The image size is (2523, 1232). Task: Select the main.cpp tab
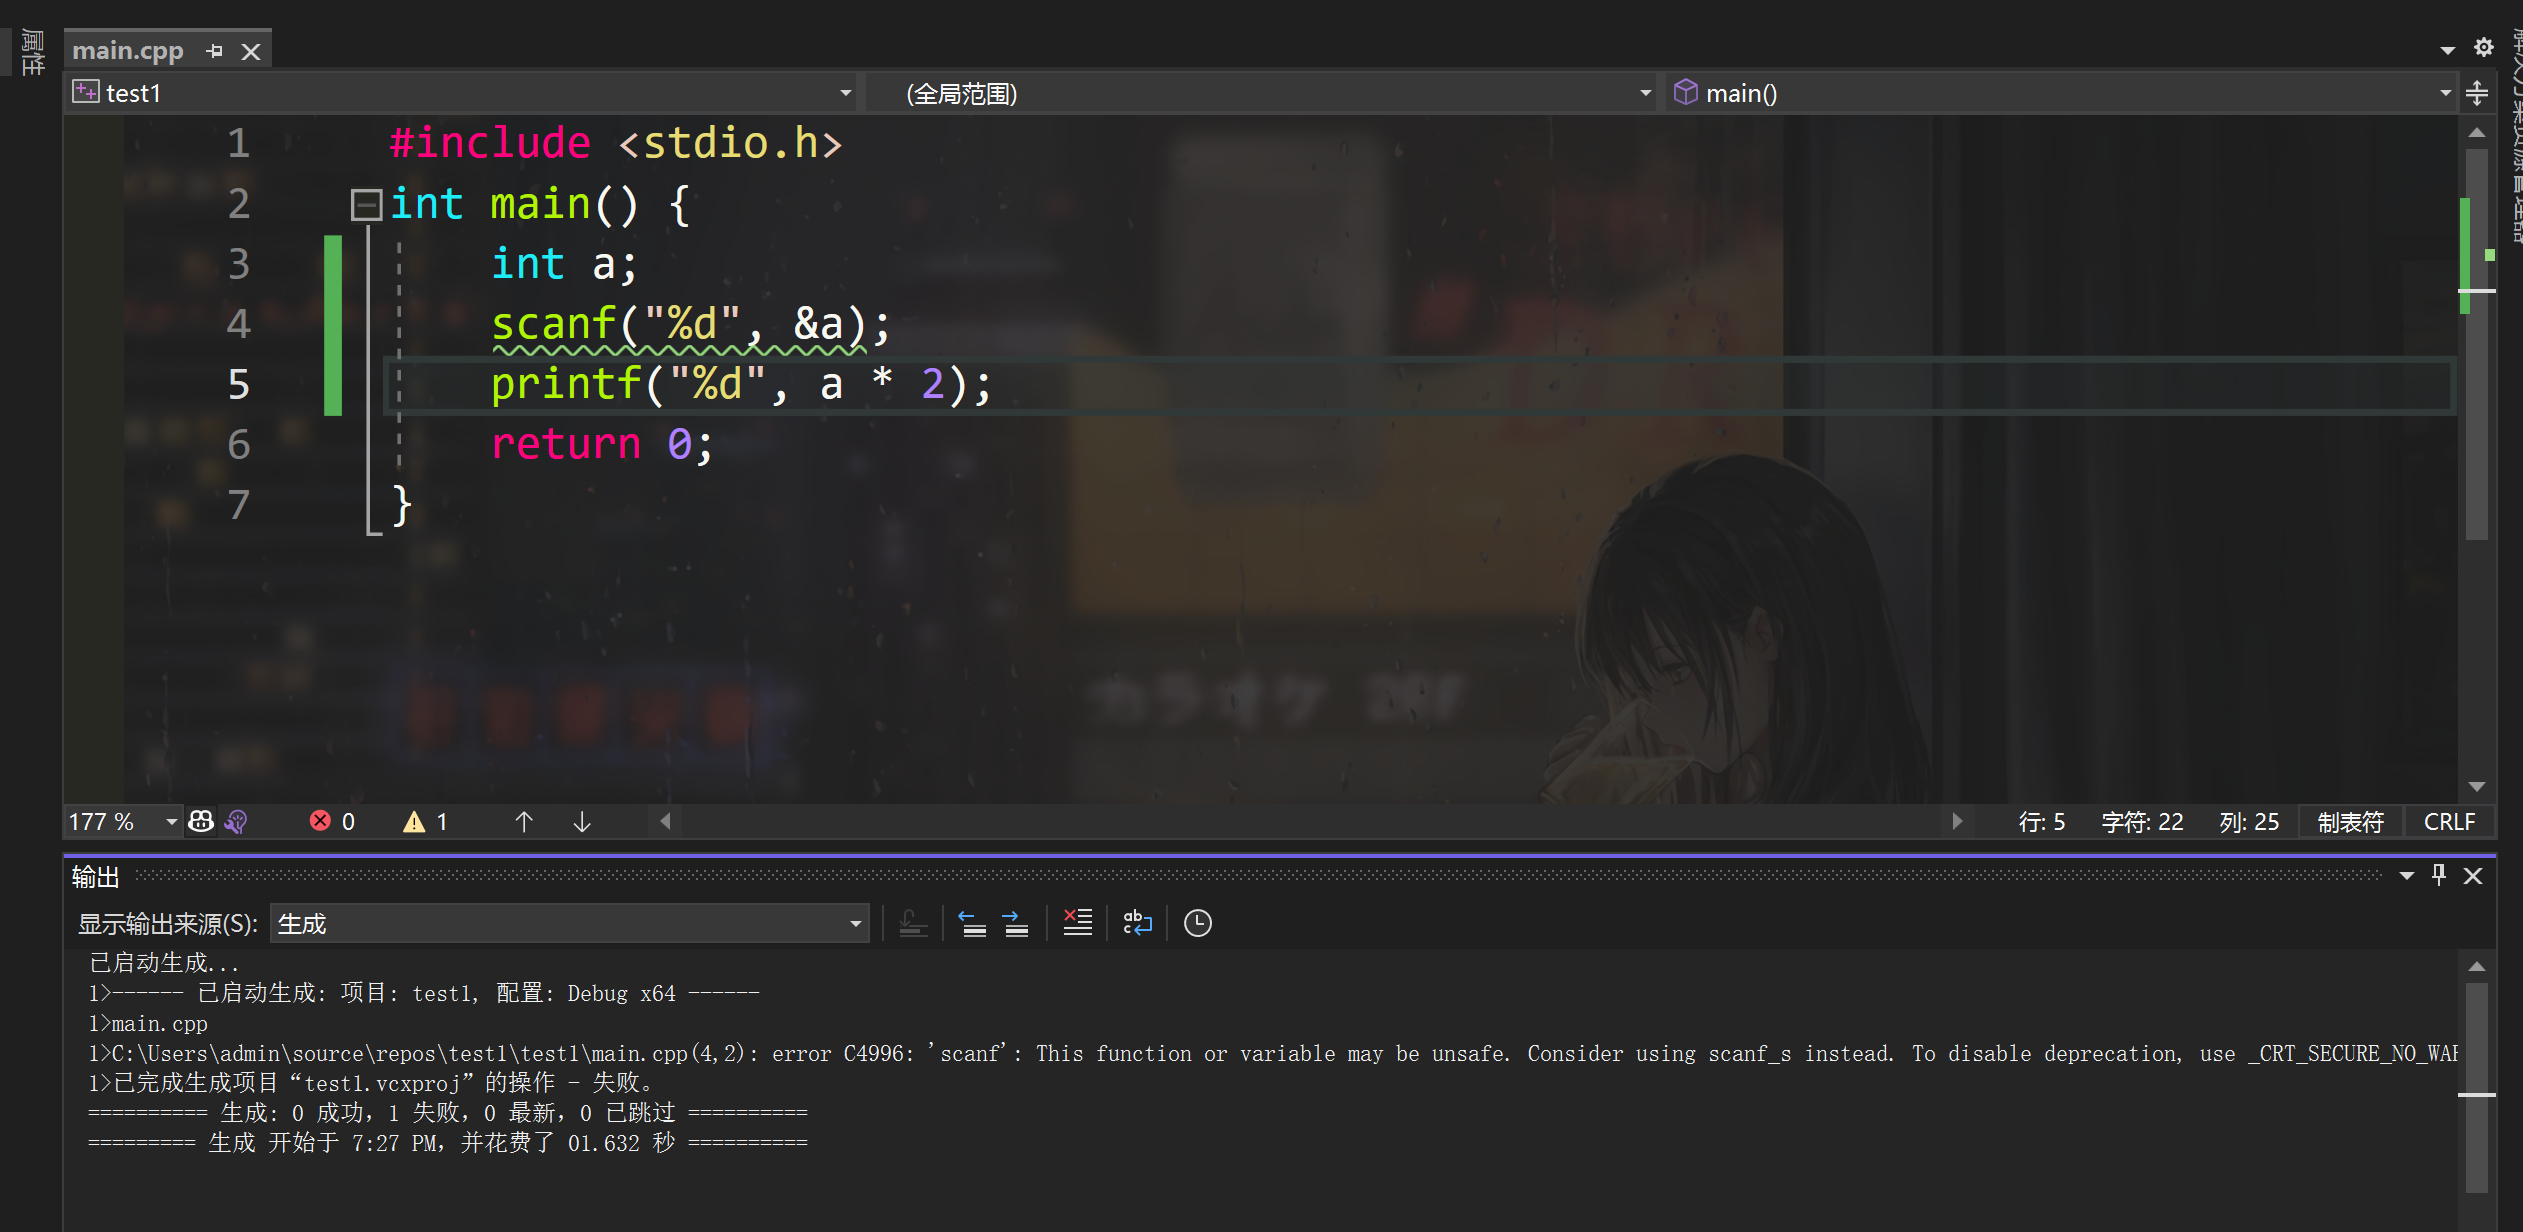point(128,50)
